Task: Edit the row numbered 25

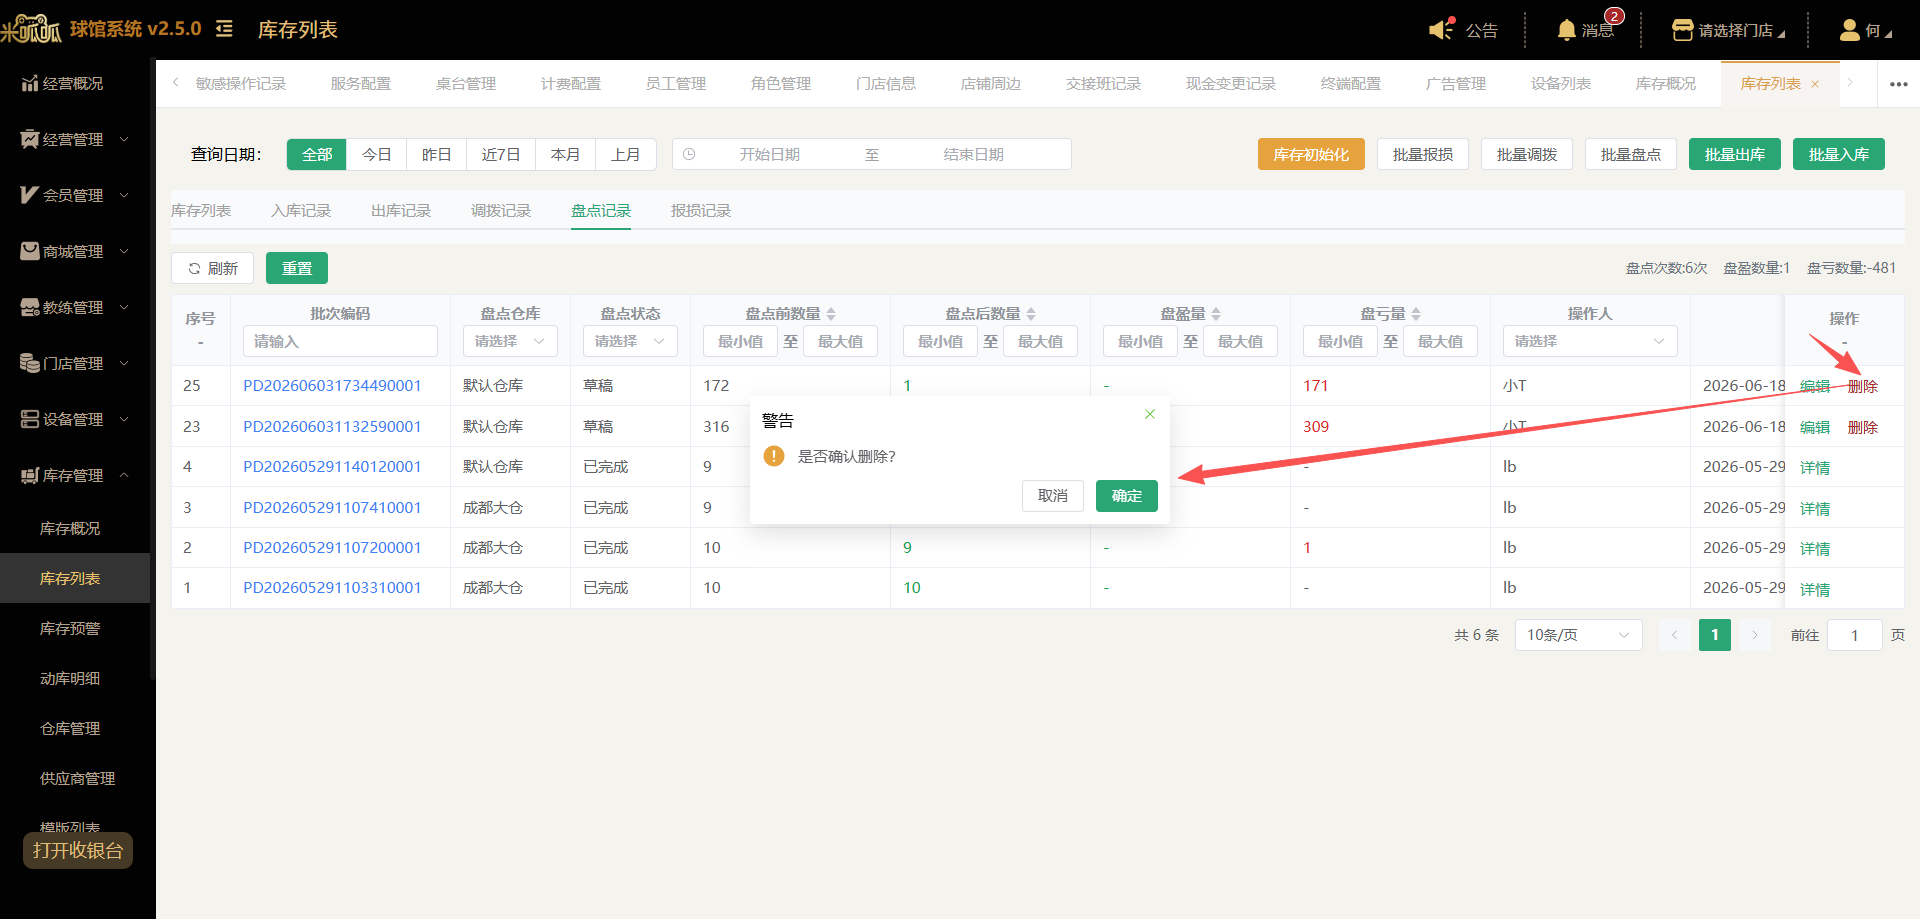Action: tap(1815, 386)
